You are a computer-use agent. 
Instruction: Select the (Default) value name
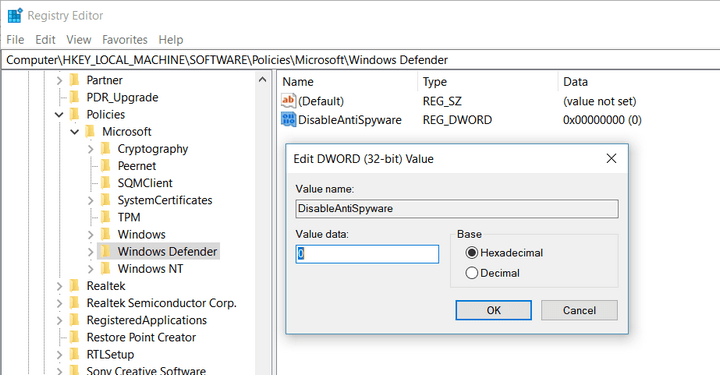click(321, 101)
